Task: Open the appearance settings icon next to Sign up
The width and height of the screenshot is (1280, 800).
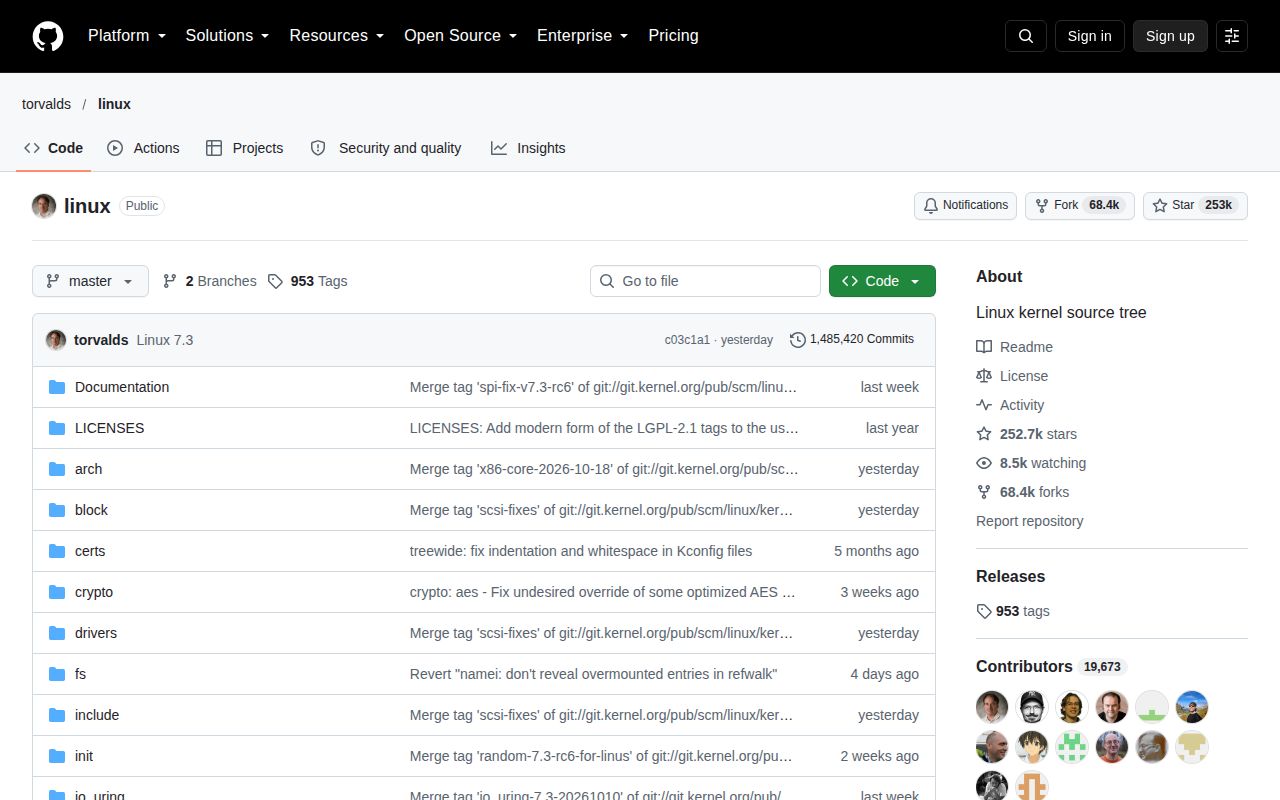Action: [x=1232, y=36]
